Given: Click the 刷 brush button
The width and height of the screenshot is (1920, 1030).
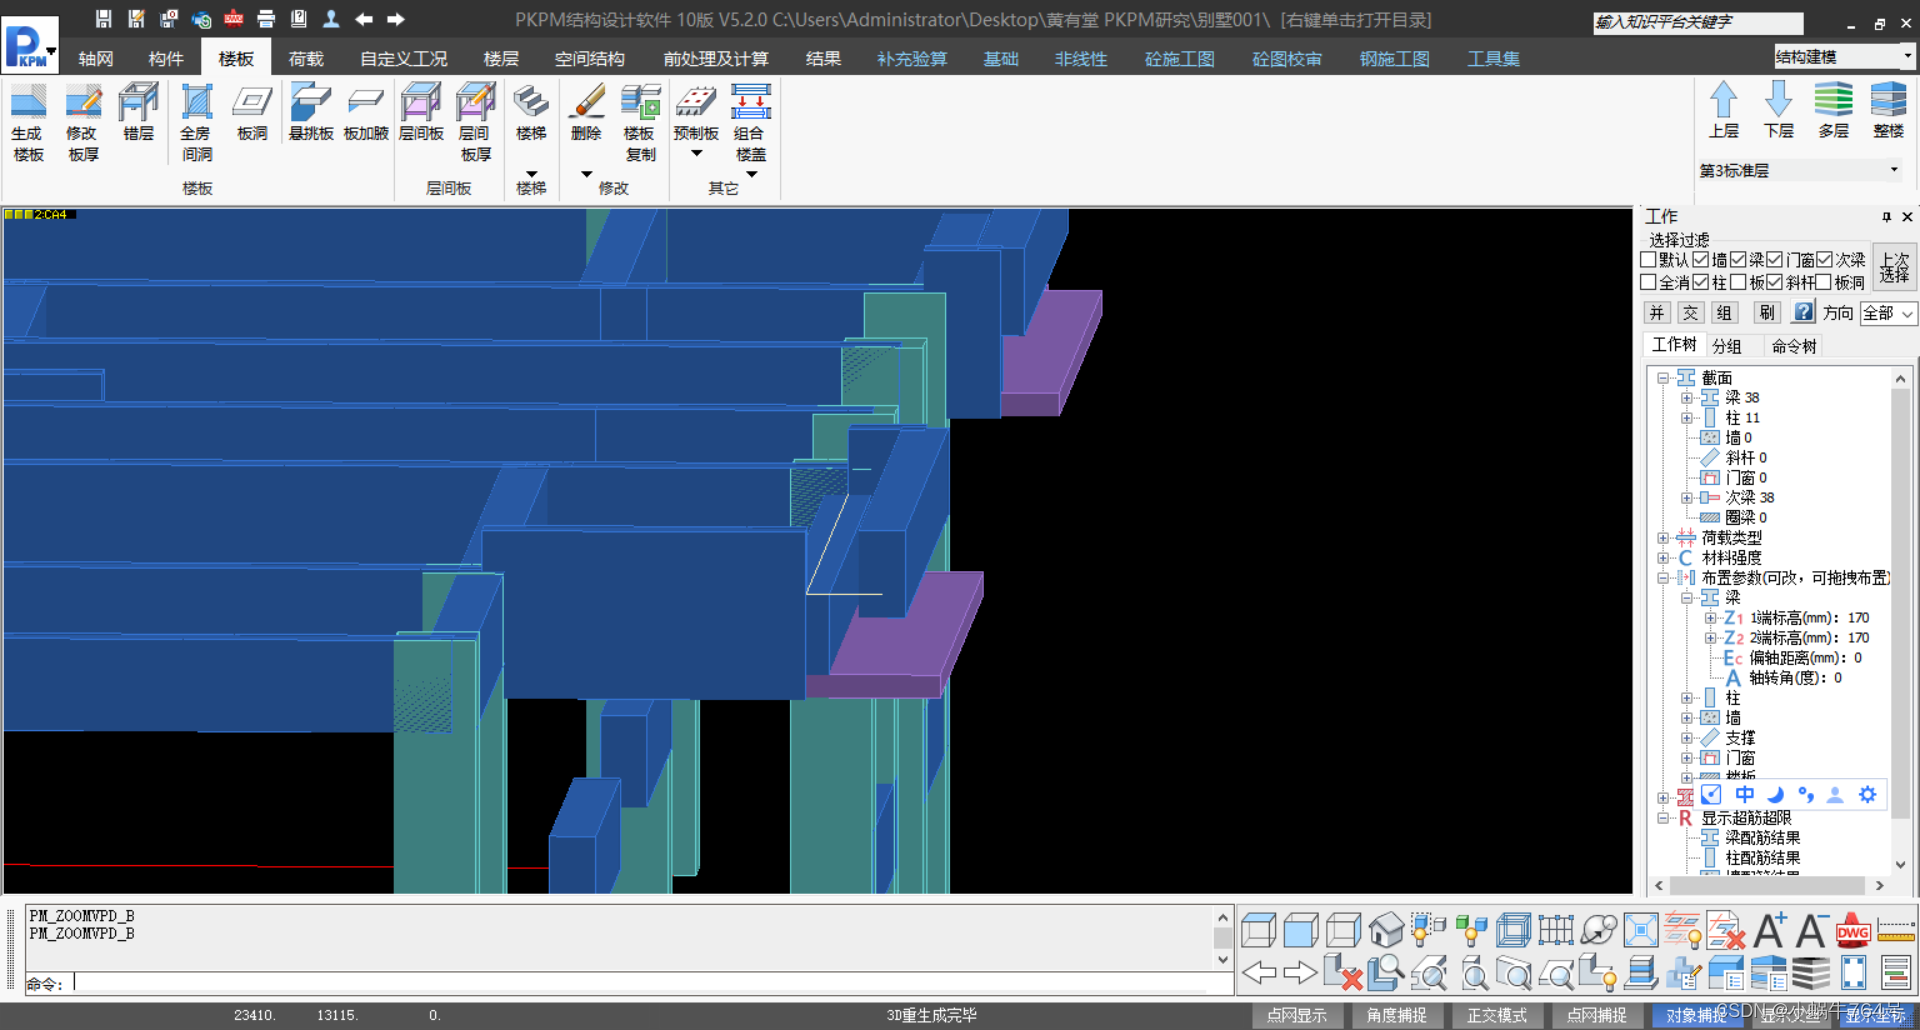Looking at the screenshot, I should pos(1767,313).
